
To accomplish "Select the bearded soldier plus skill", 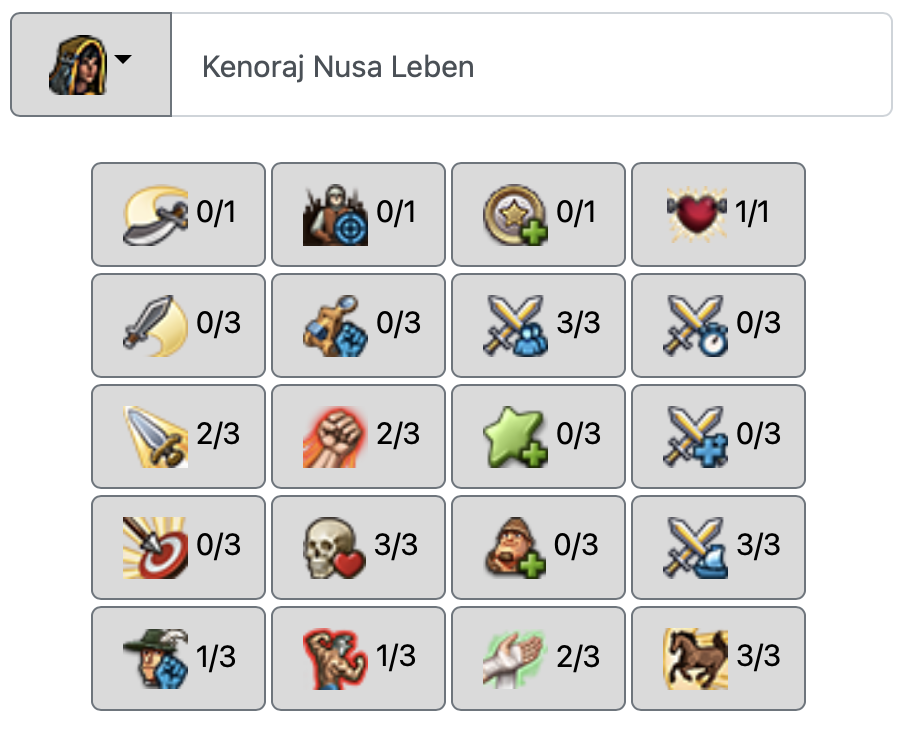I will pos(538,546).
